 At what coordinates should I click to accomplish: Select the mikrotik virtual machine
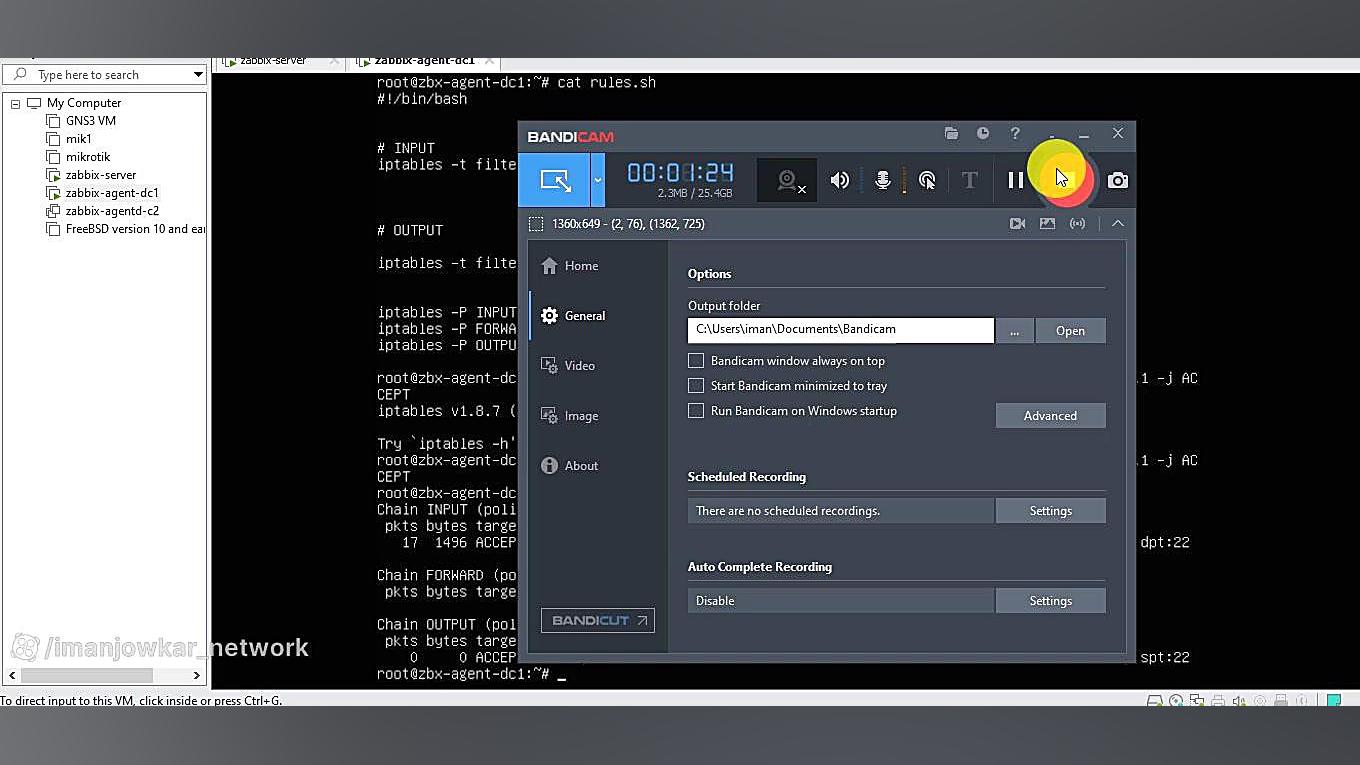coord(88,157)
